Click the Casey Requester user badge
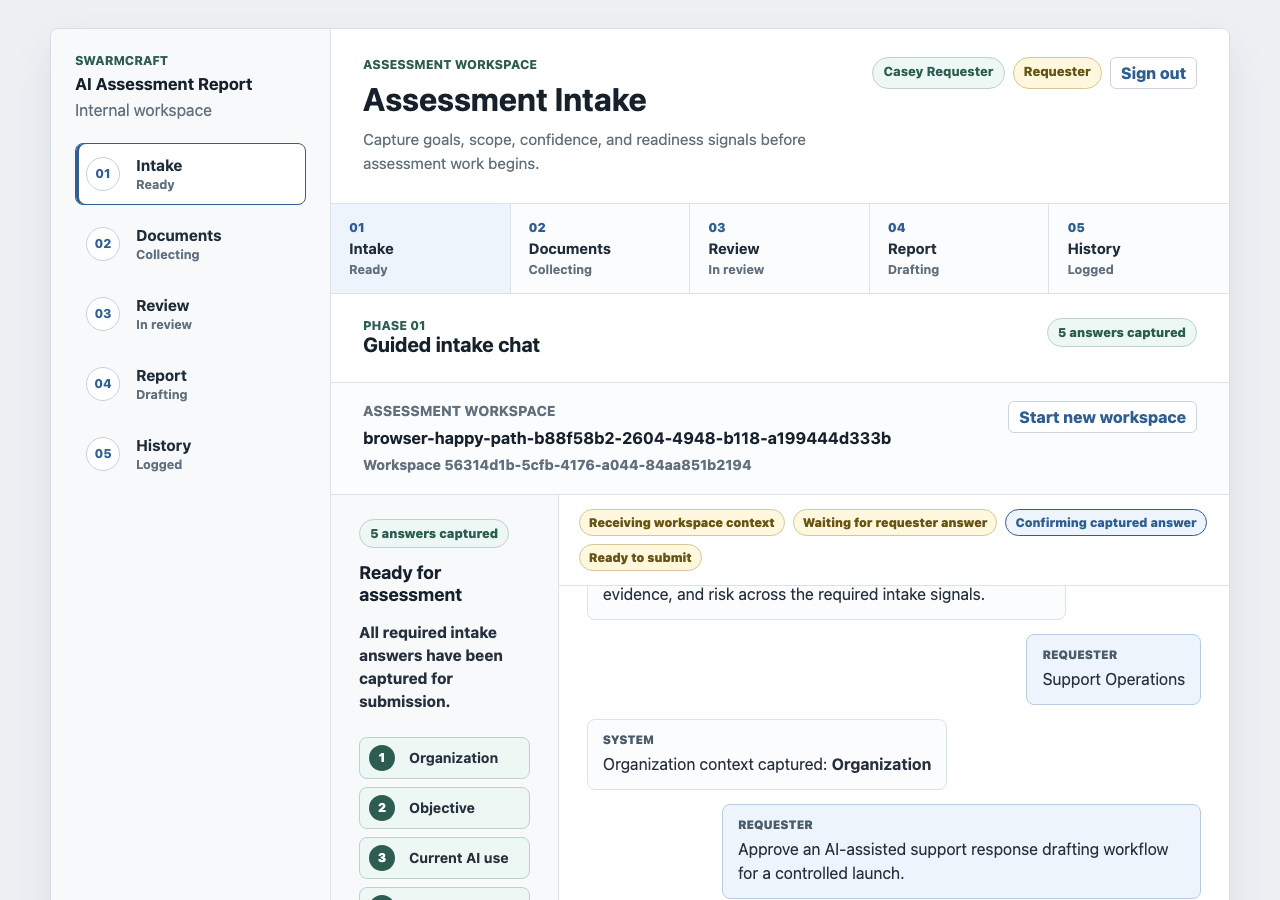This screenshot has height=900, width=1280. (938, 72)
